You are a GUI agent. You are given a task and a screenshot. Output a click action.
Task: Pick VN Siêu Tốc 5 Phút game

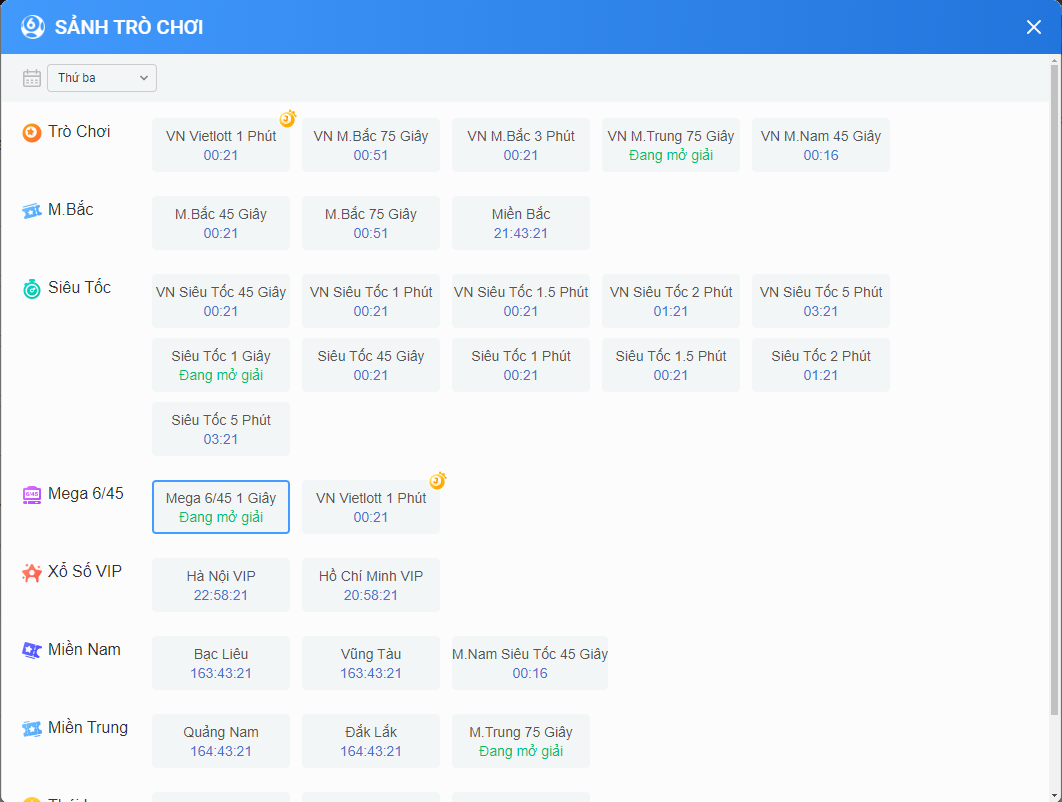pos(821,301)
